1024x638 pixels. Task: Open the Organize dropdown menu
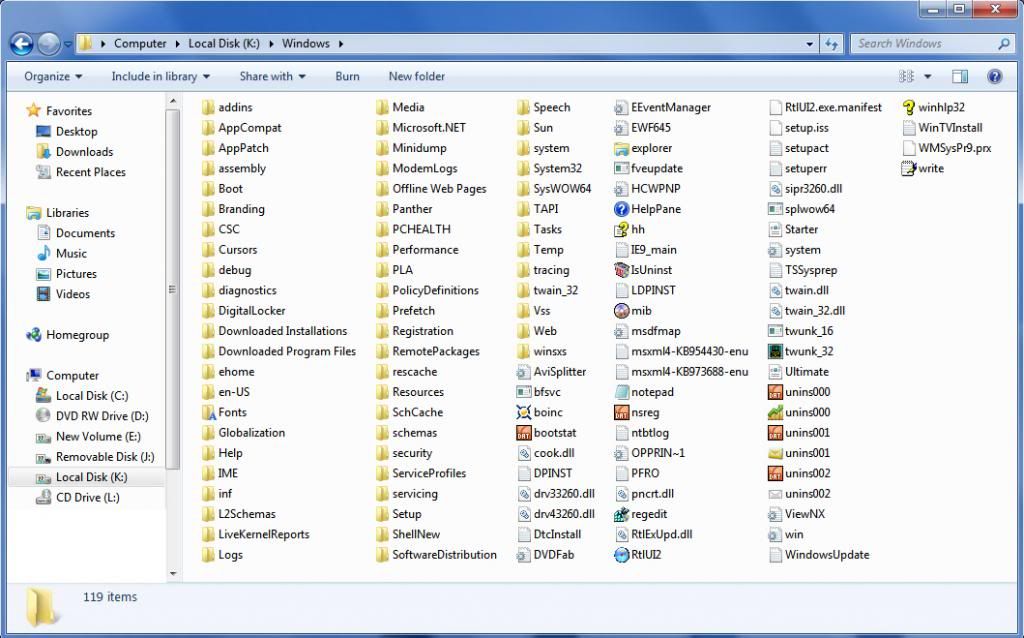pyautogui.click(x=53, y=76)
